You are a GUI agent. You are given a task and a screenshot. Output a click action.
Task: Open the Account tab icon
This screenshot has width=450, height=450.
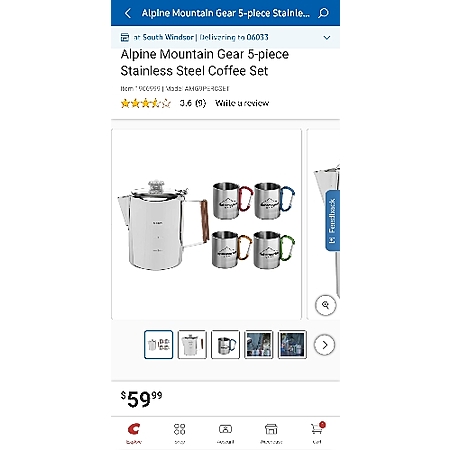click(225, 429)
